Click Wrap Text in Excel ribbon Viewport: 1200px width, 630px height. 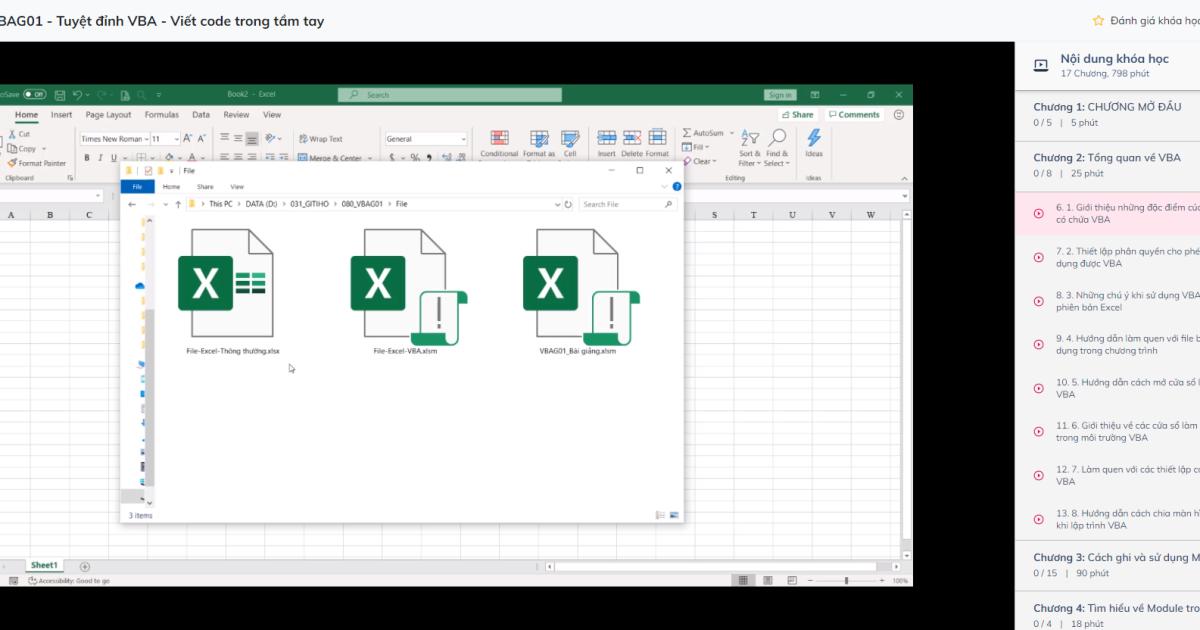coord(319,139)
